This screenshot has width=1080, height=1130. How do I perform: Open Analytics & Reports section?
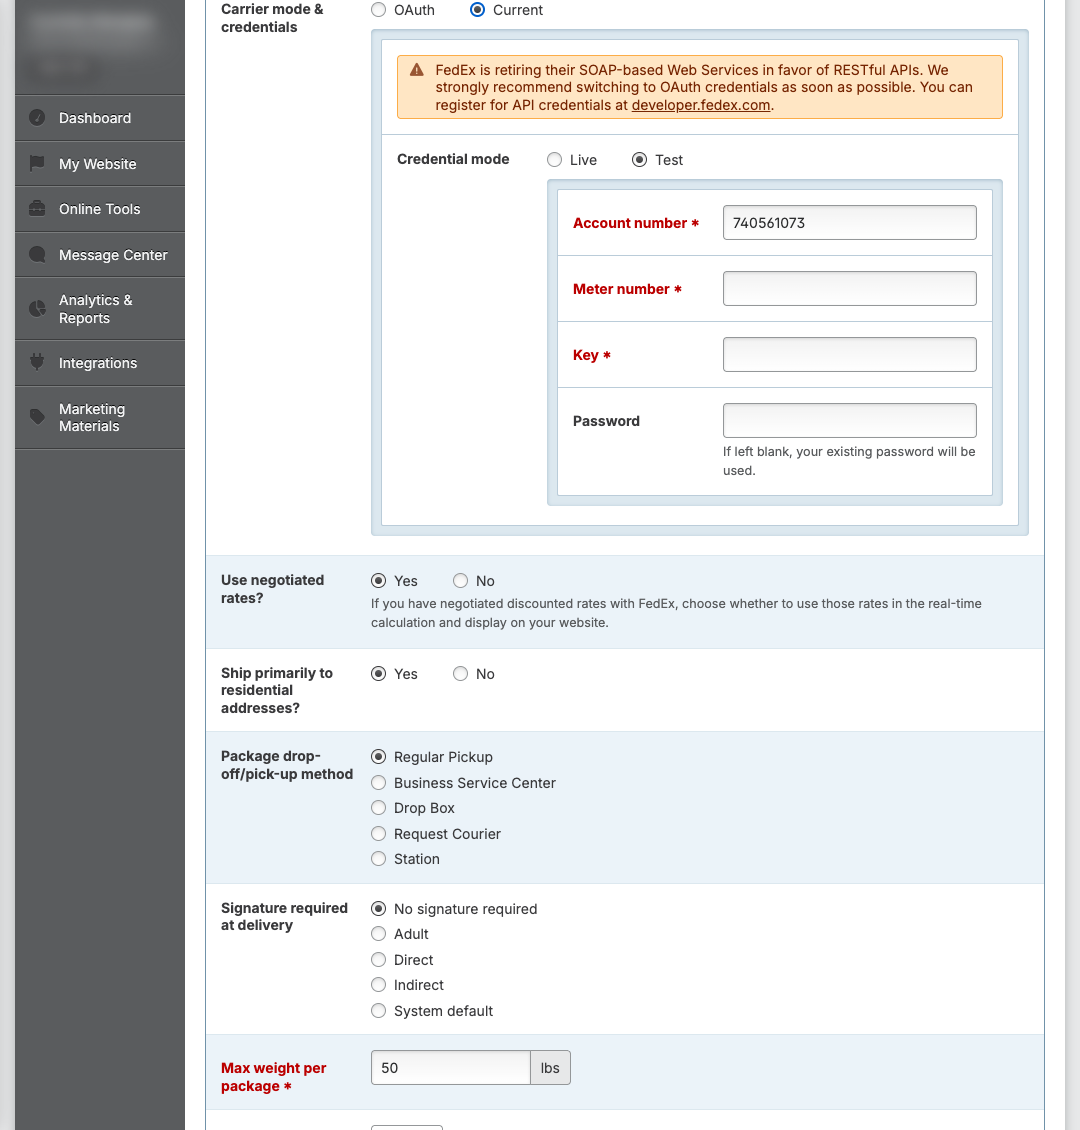pyautogui.click(x=100, y=309)
